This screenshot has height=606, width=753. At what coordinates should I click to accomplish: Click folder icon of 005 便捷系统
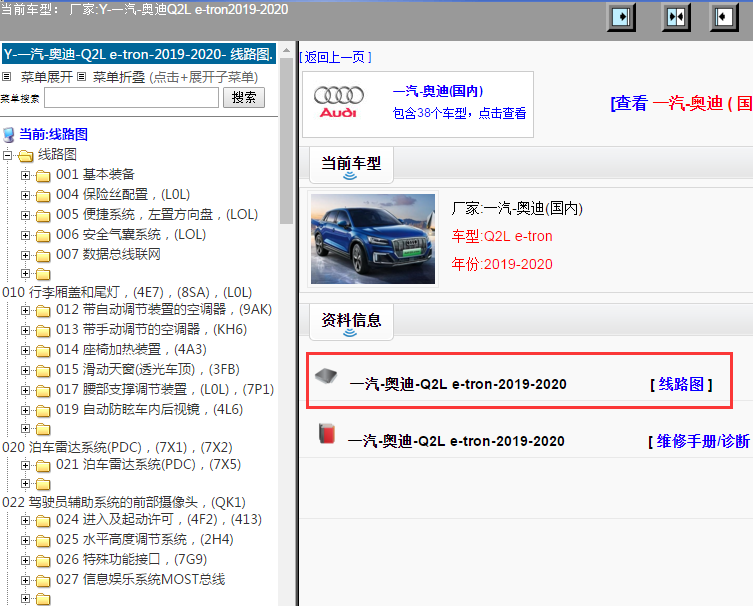[x=43, y=216]
